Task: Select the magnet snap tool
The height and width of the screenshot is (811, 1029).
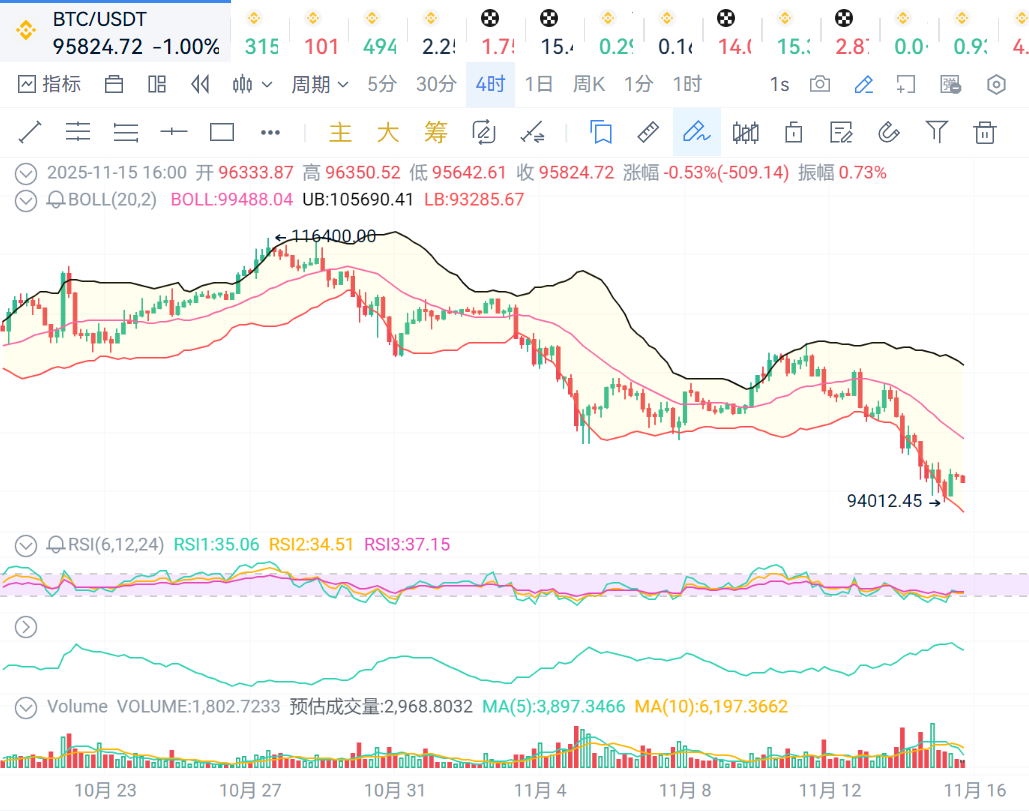Action: pos(889,132)
